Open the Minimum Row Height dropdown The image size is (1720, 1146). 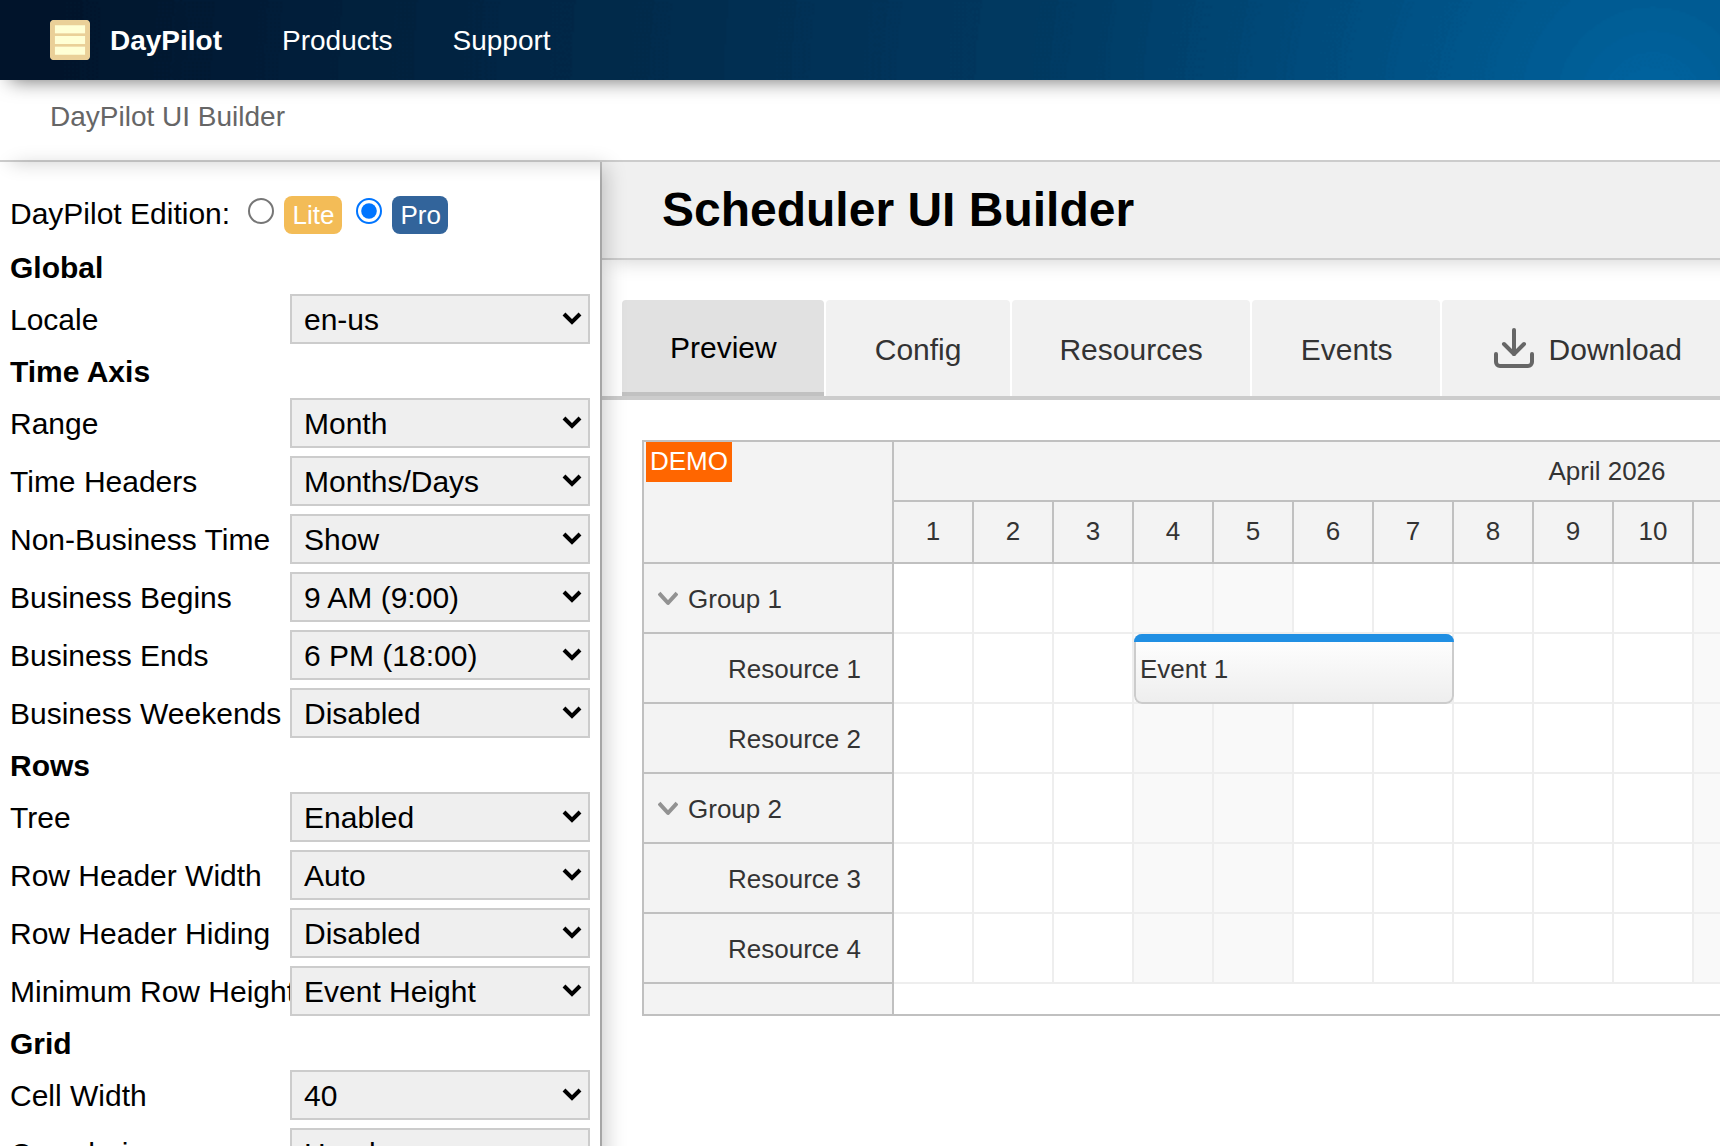click(x=439, y=991)
